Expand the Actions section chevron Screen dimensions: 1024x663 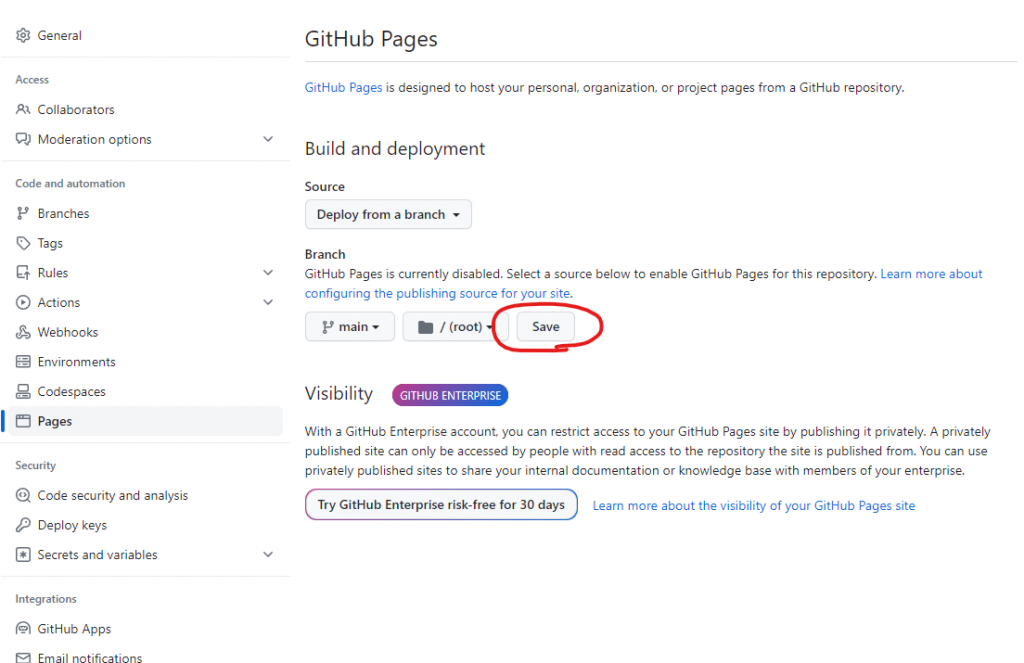[x=268, y=302]
